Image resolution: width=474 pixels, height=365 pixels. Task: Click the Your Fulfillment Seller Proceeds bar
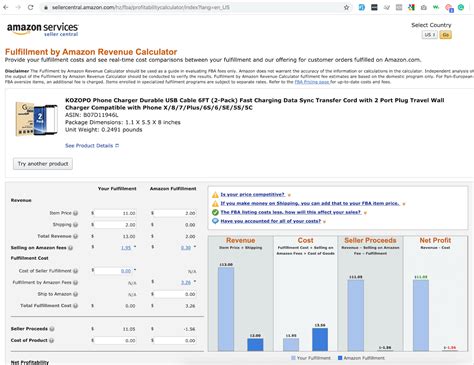coord(356,315)
